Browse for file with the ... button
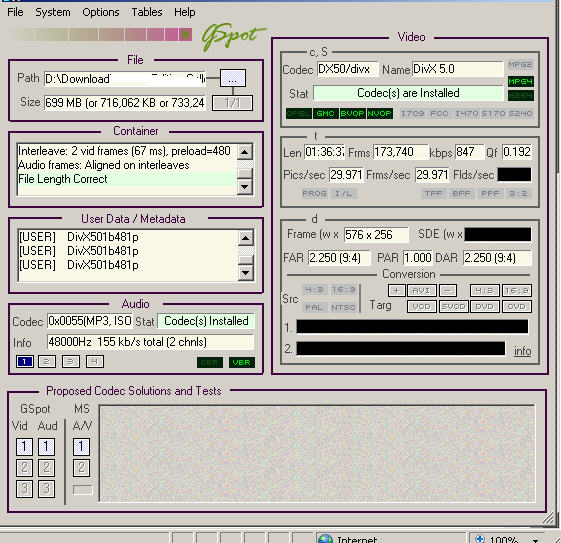 click(x=233, y=78)
